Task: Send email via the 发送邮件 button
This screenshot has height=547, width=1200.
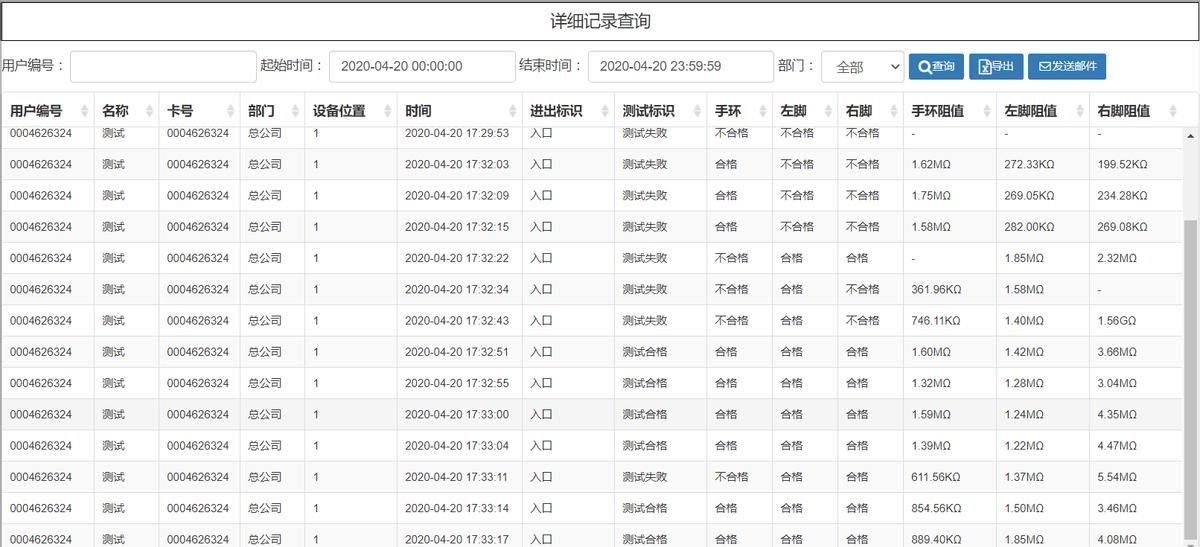Action: [x=1067, y=67]
